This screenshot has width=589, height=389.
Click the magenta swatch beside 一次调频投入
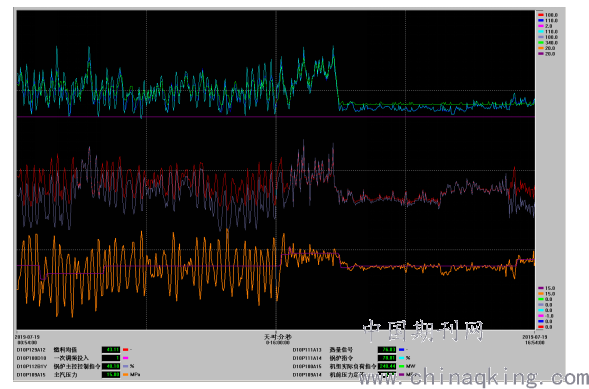126,358
